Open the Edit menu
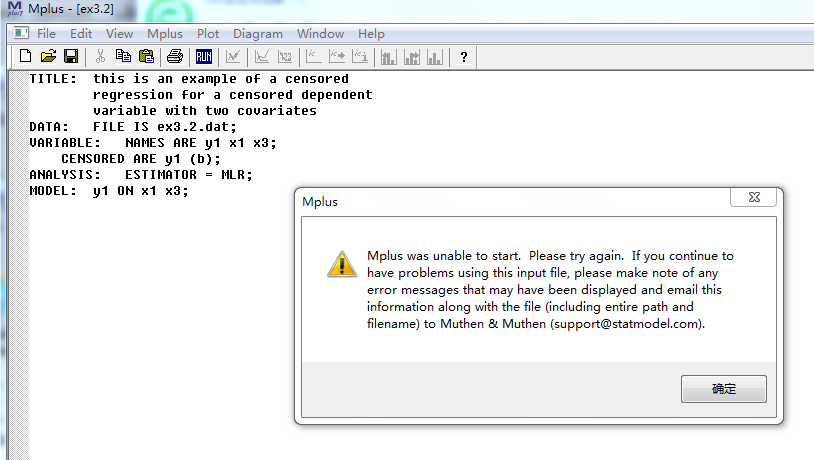814x460 pixels. point(81,34)
